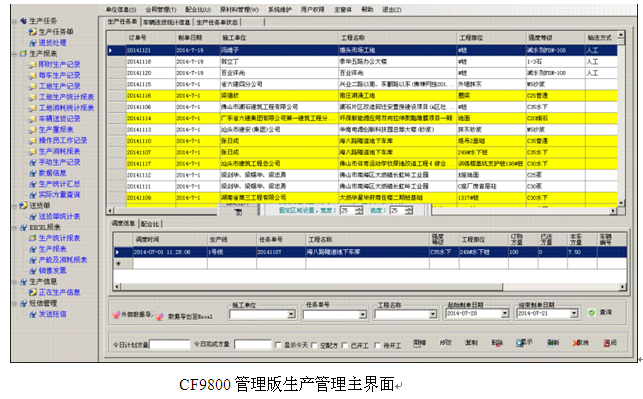Switch to the 生产任务单状态 tab
The height and width of the screenshot is (399, 643).
pyautogui.click(x=217, y=22)
